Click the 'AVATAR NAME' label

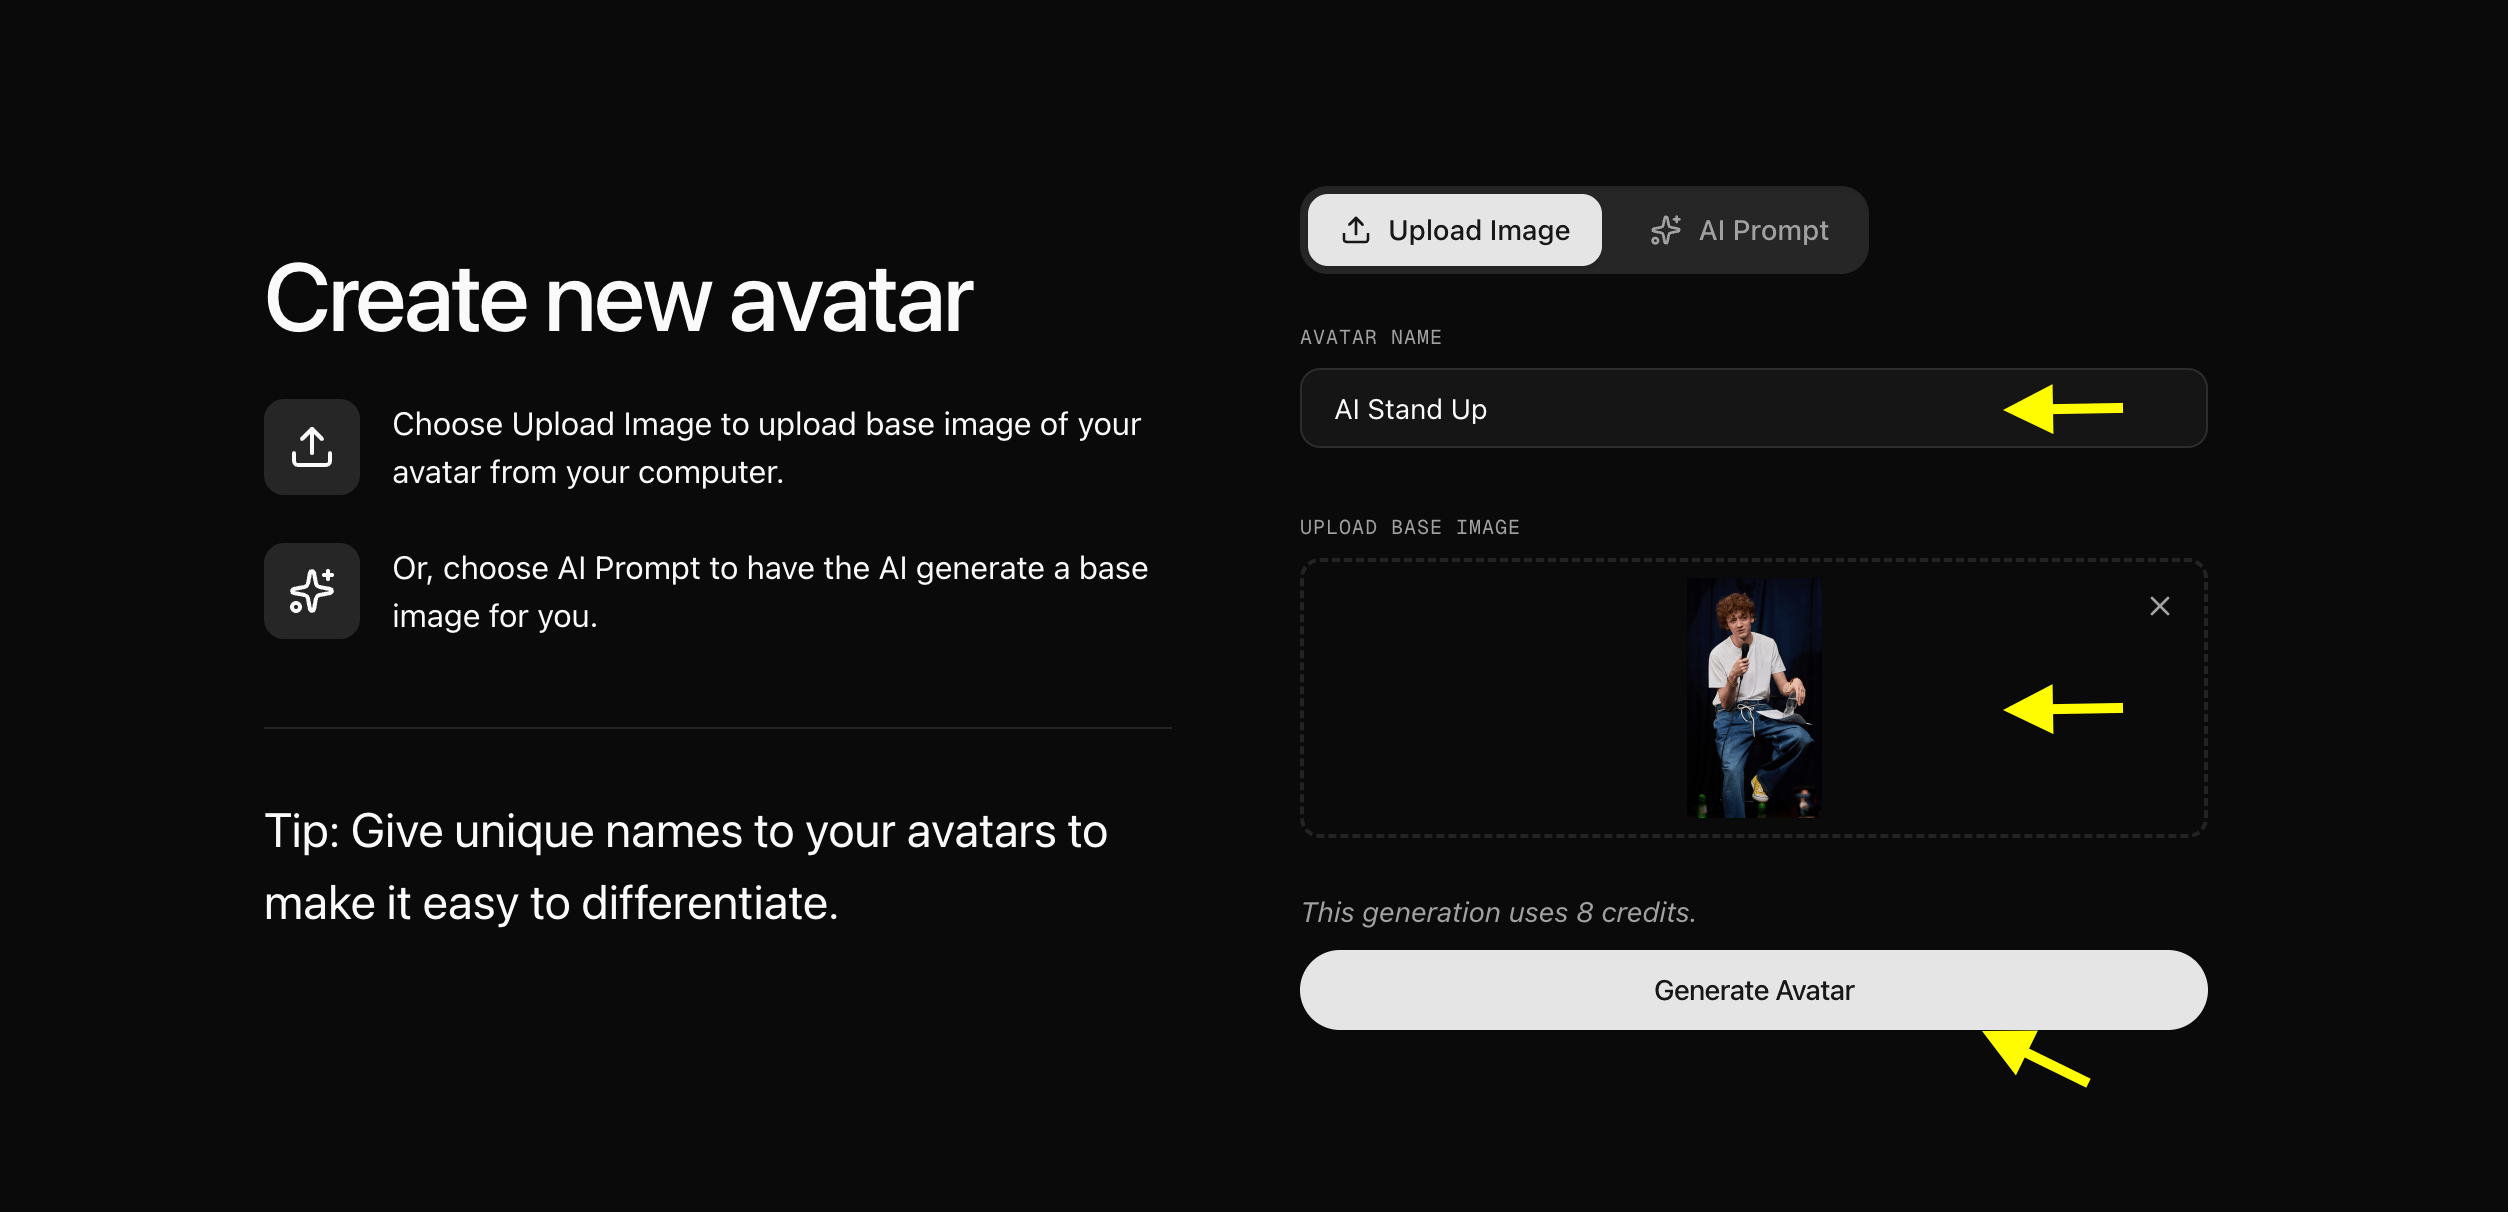[x=1371, y=338]
